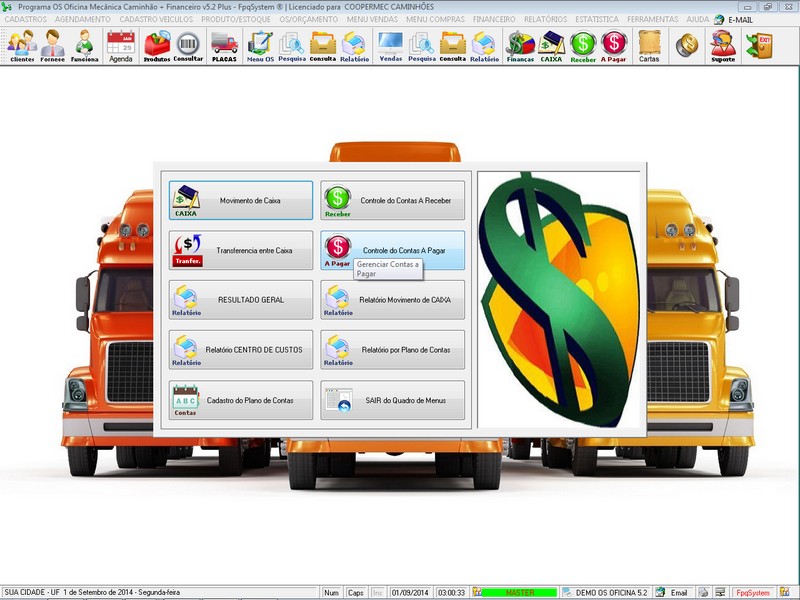Open the PRODUTO/ESTOQUE menu
Screen dimensions: 800x600
pyautogui.click(x=236, y=19)
